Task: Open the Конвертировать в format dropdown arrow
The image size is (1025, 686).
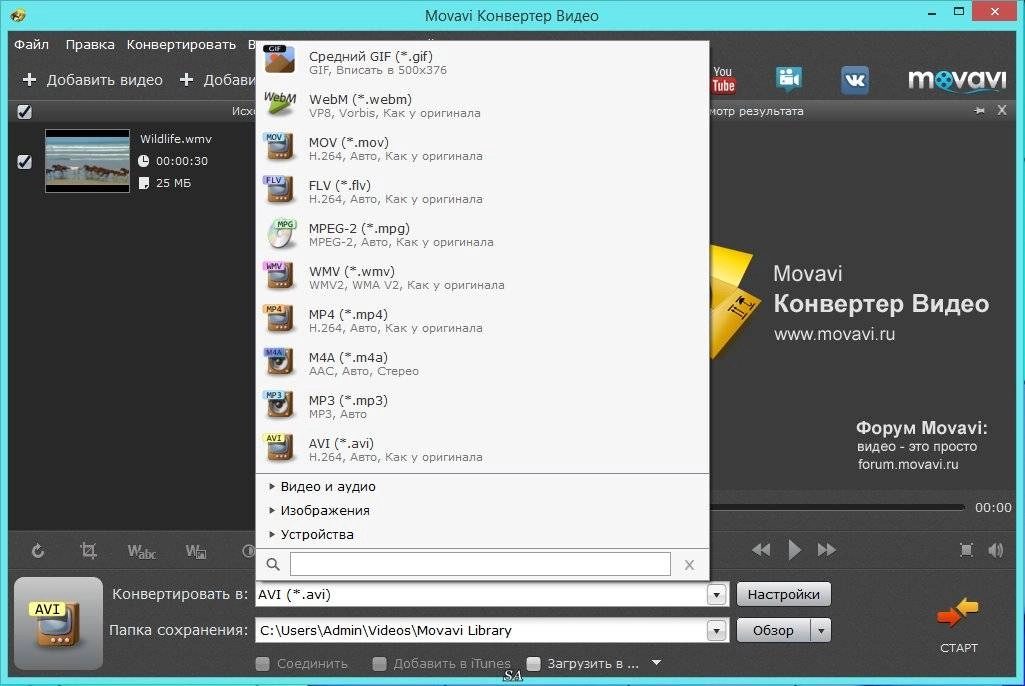Action: pos(716,594)
